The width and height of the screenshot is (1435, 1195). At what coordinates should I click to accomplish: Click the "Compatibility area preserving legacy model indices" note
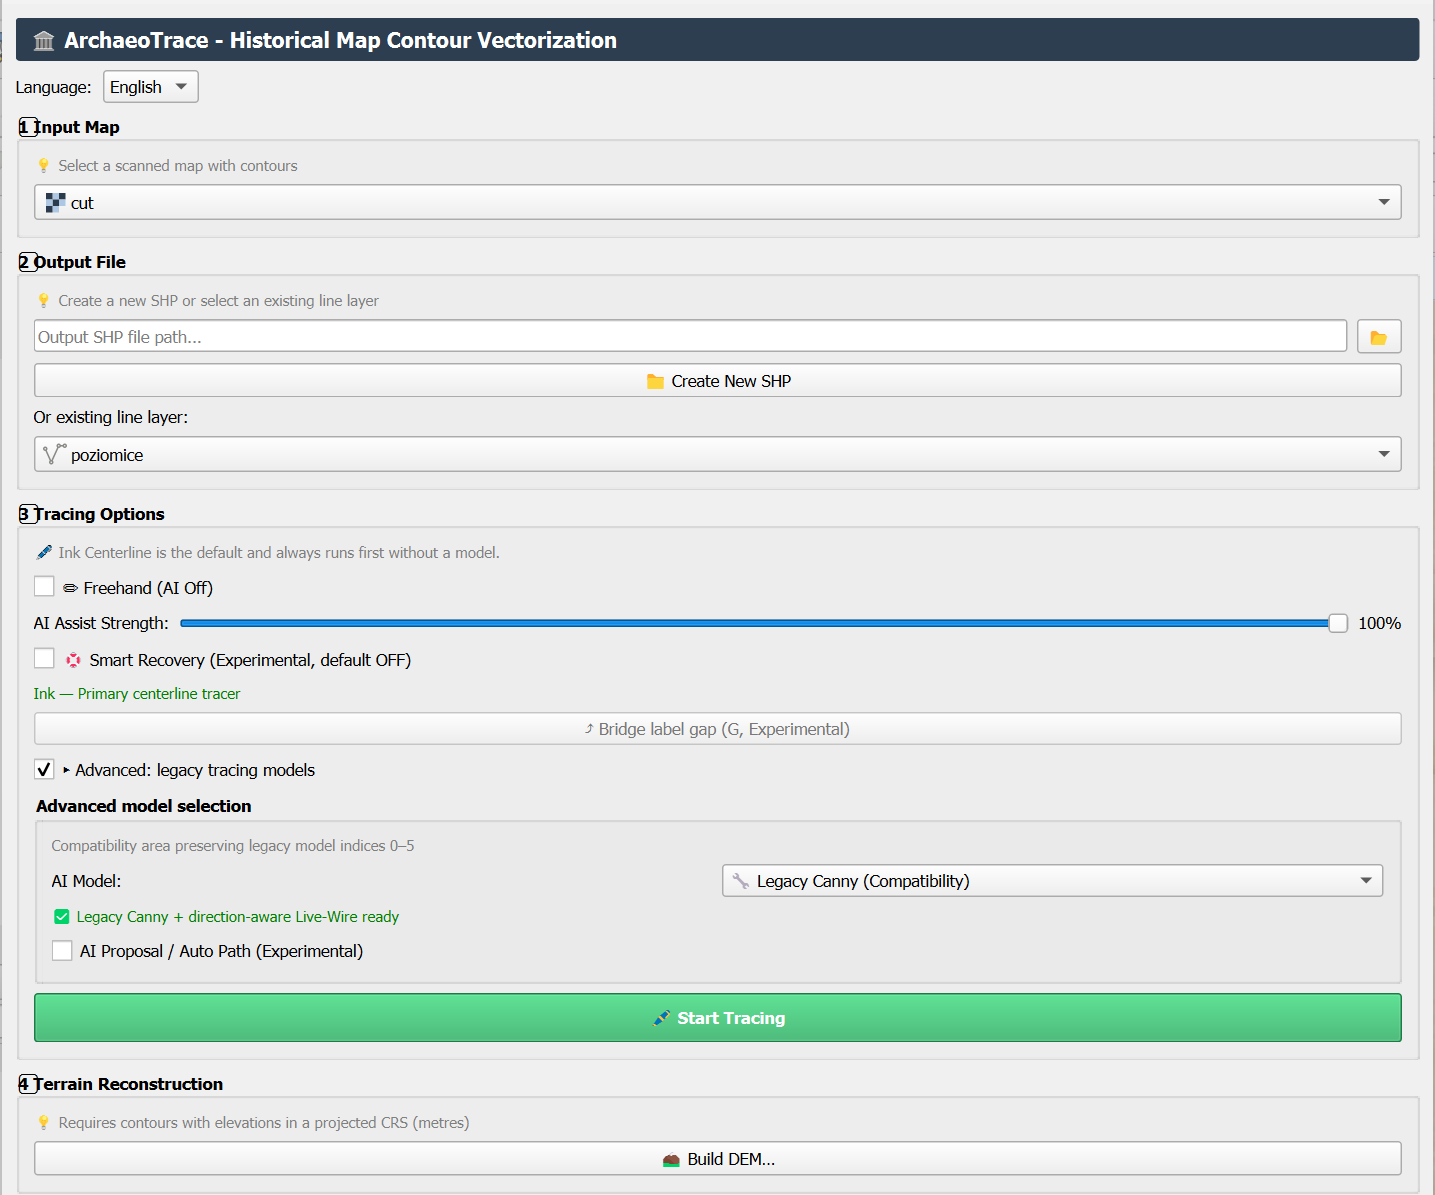(x=233, y=846)
